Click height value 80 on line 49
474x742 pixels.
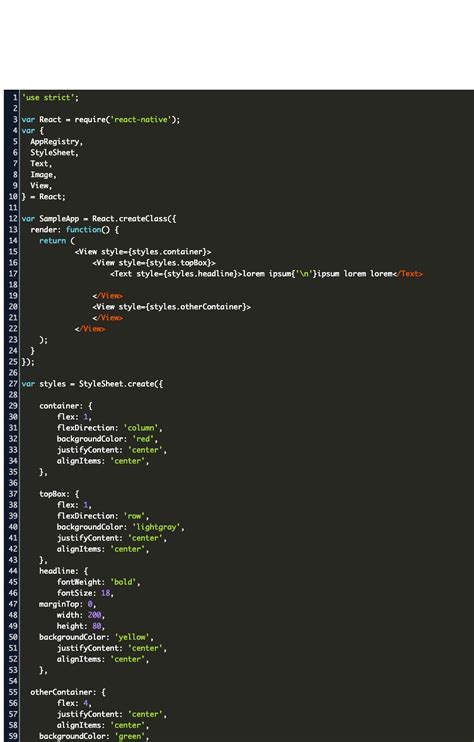point(97,626)
